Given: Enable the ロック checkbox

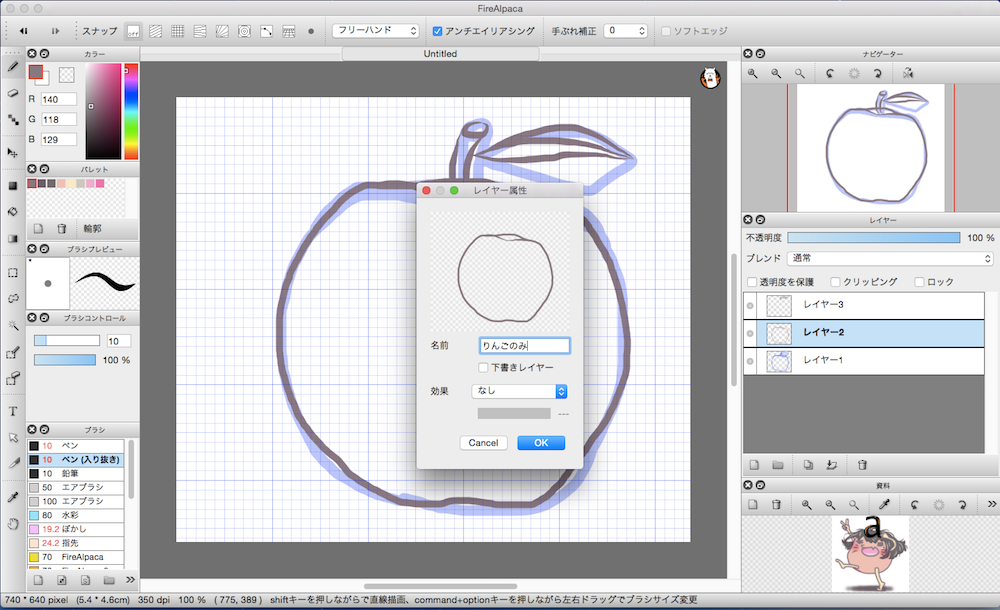Looking at the screenshot, I should coord(920,282).
